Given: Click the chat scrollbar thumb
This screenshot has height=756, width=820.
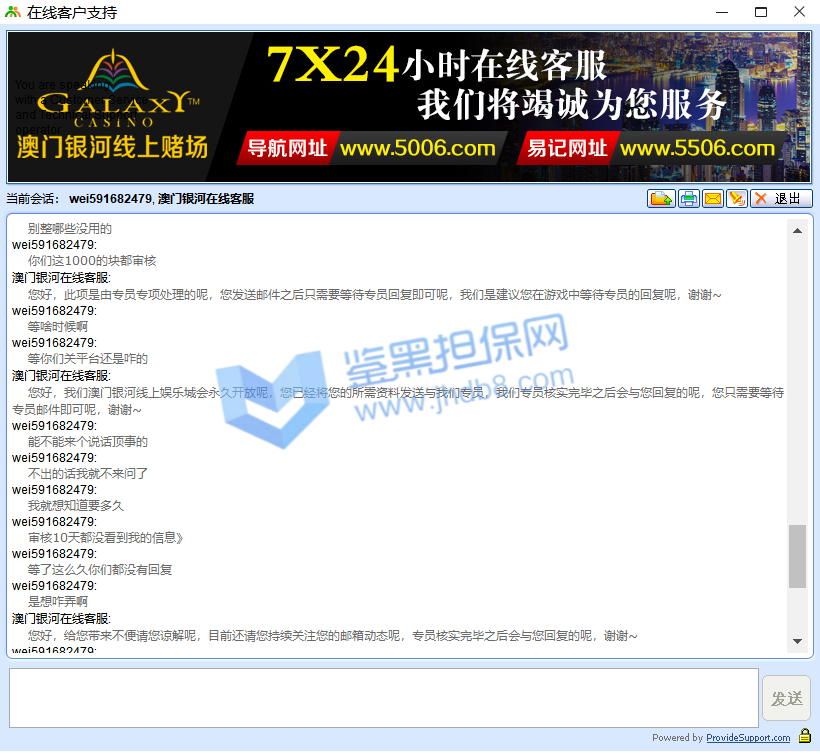Looking at the screenshot, I should pos(797,556).
